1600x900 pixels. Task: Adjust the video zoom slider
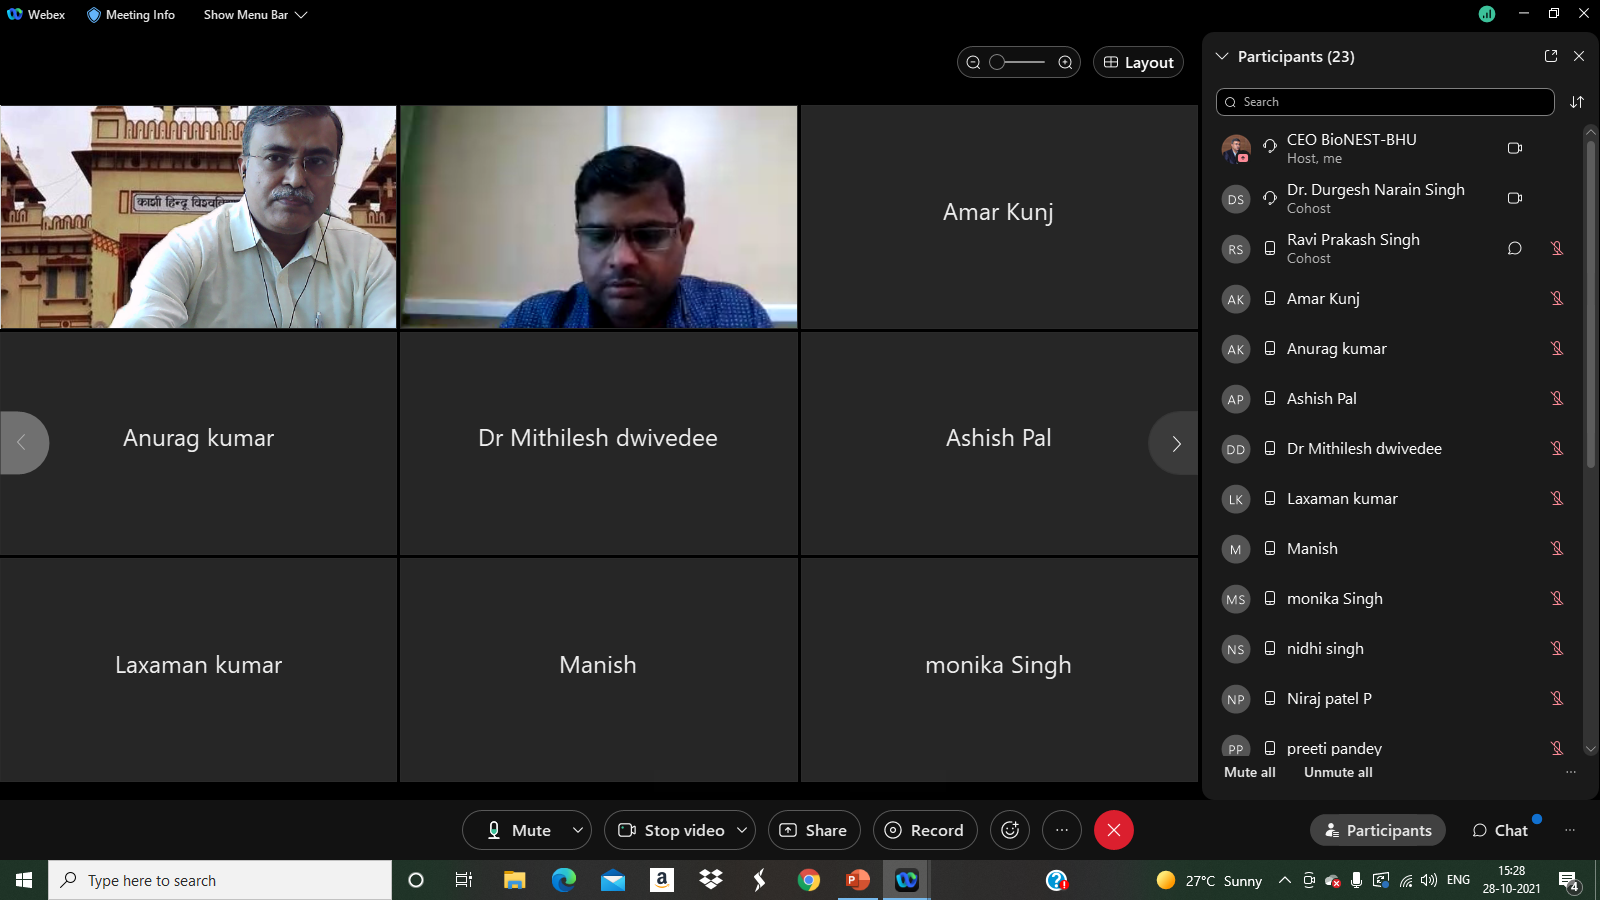[x=998, y=62]
